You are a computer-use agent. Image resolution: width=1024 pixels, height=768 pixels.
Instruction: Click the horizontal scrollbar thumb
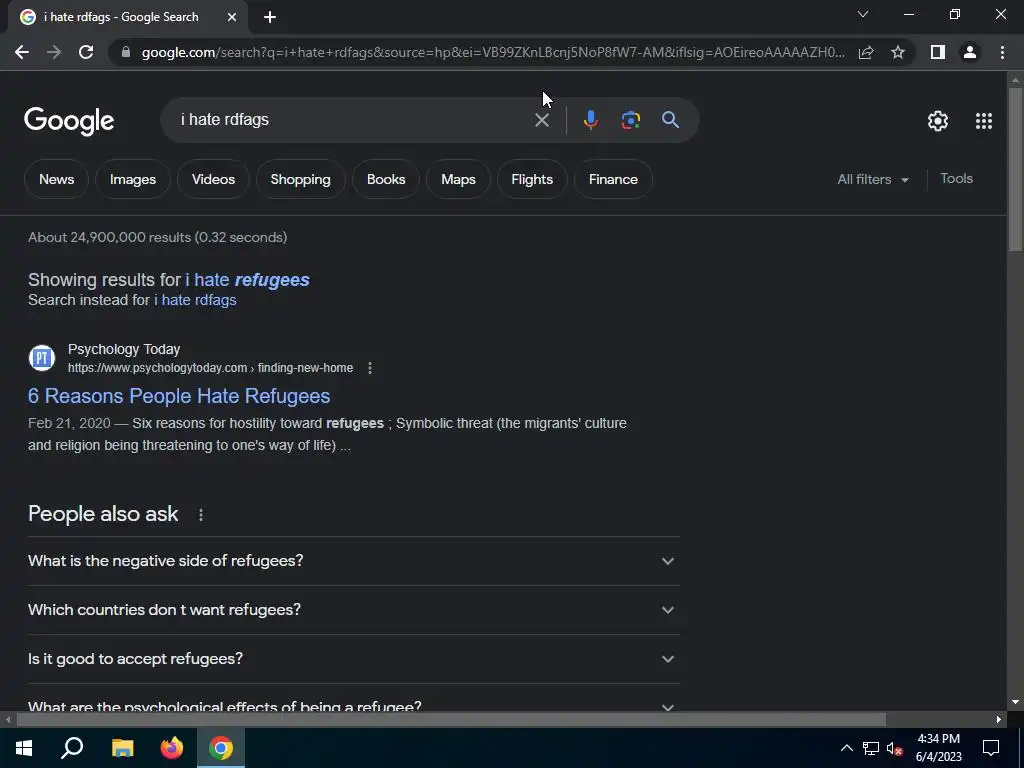[451, 720]
